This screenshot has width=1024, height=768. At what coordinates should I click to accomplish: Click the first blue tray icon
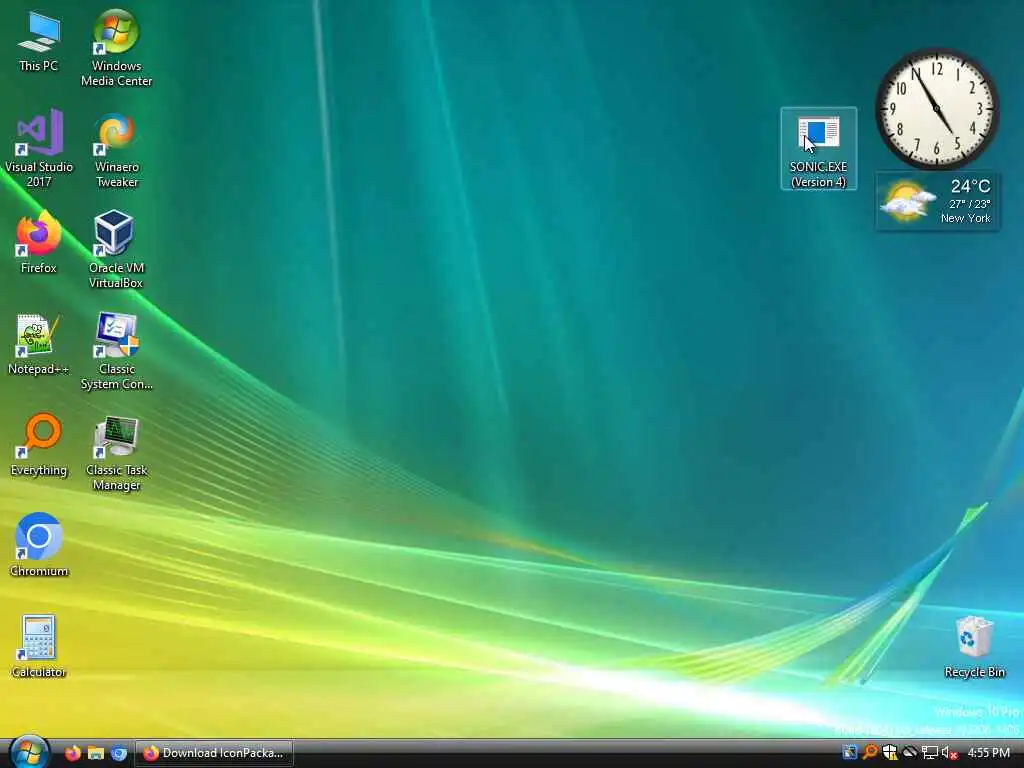click(x=850, y=752)
